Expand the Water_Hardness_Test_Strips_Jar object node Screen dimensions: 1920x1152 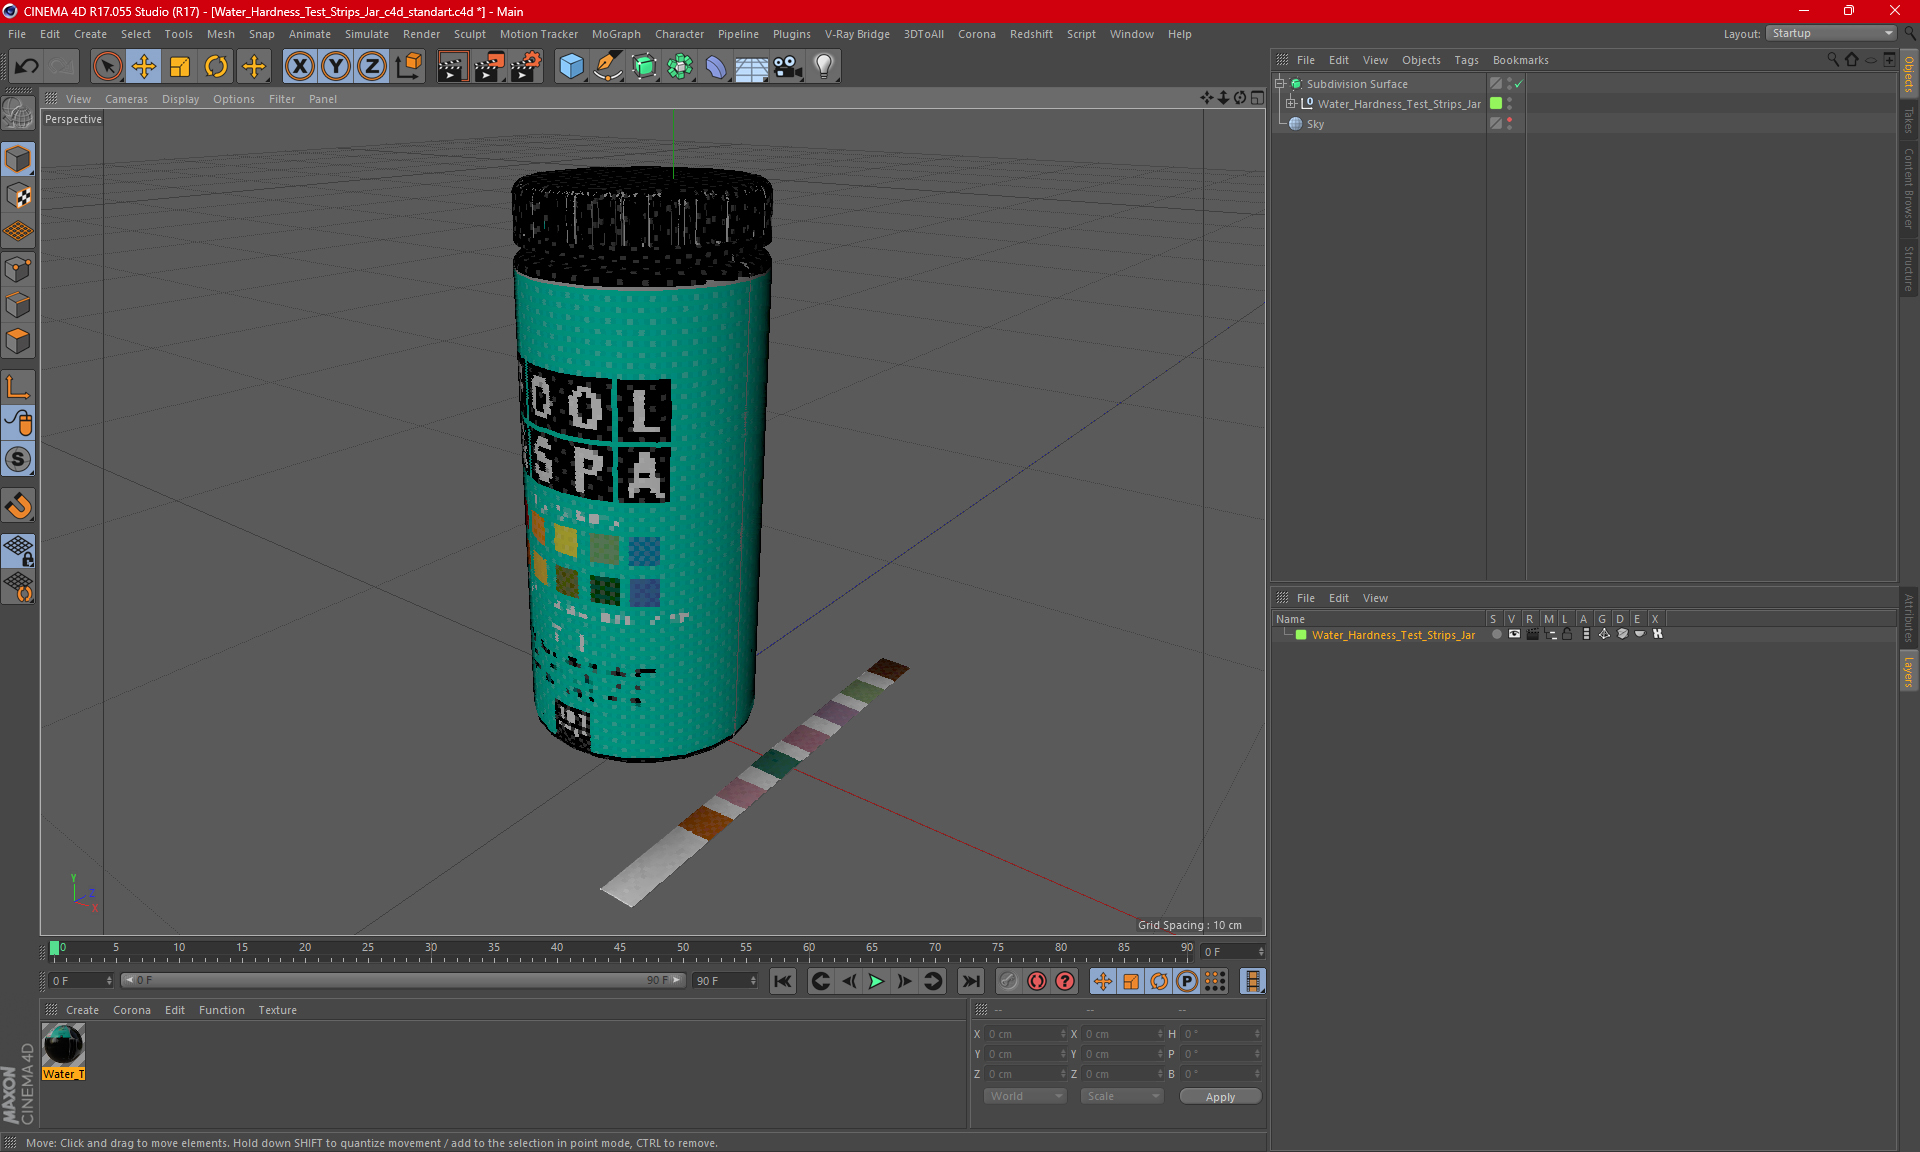1291,104
